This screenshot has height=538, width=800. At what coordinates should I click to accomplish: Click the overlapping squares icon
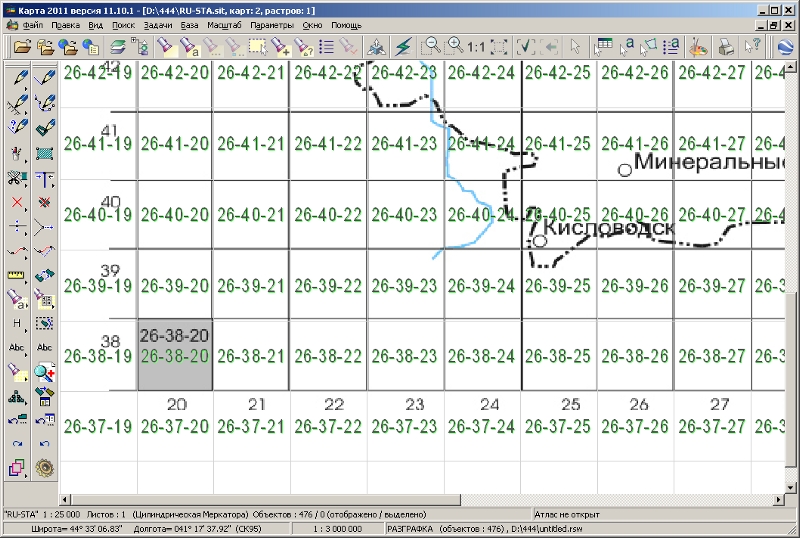click(x=17, y=468)
